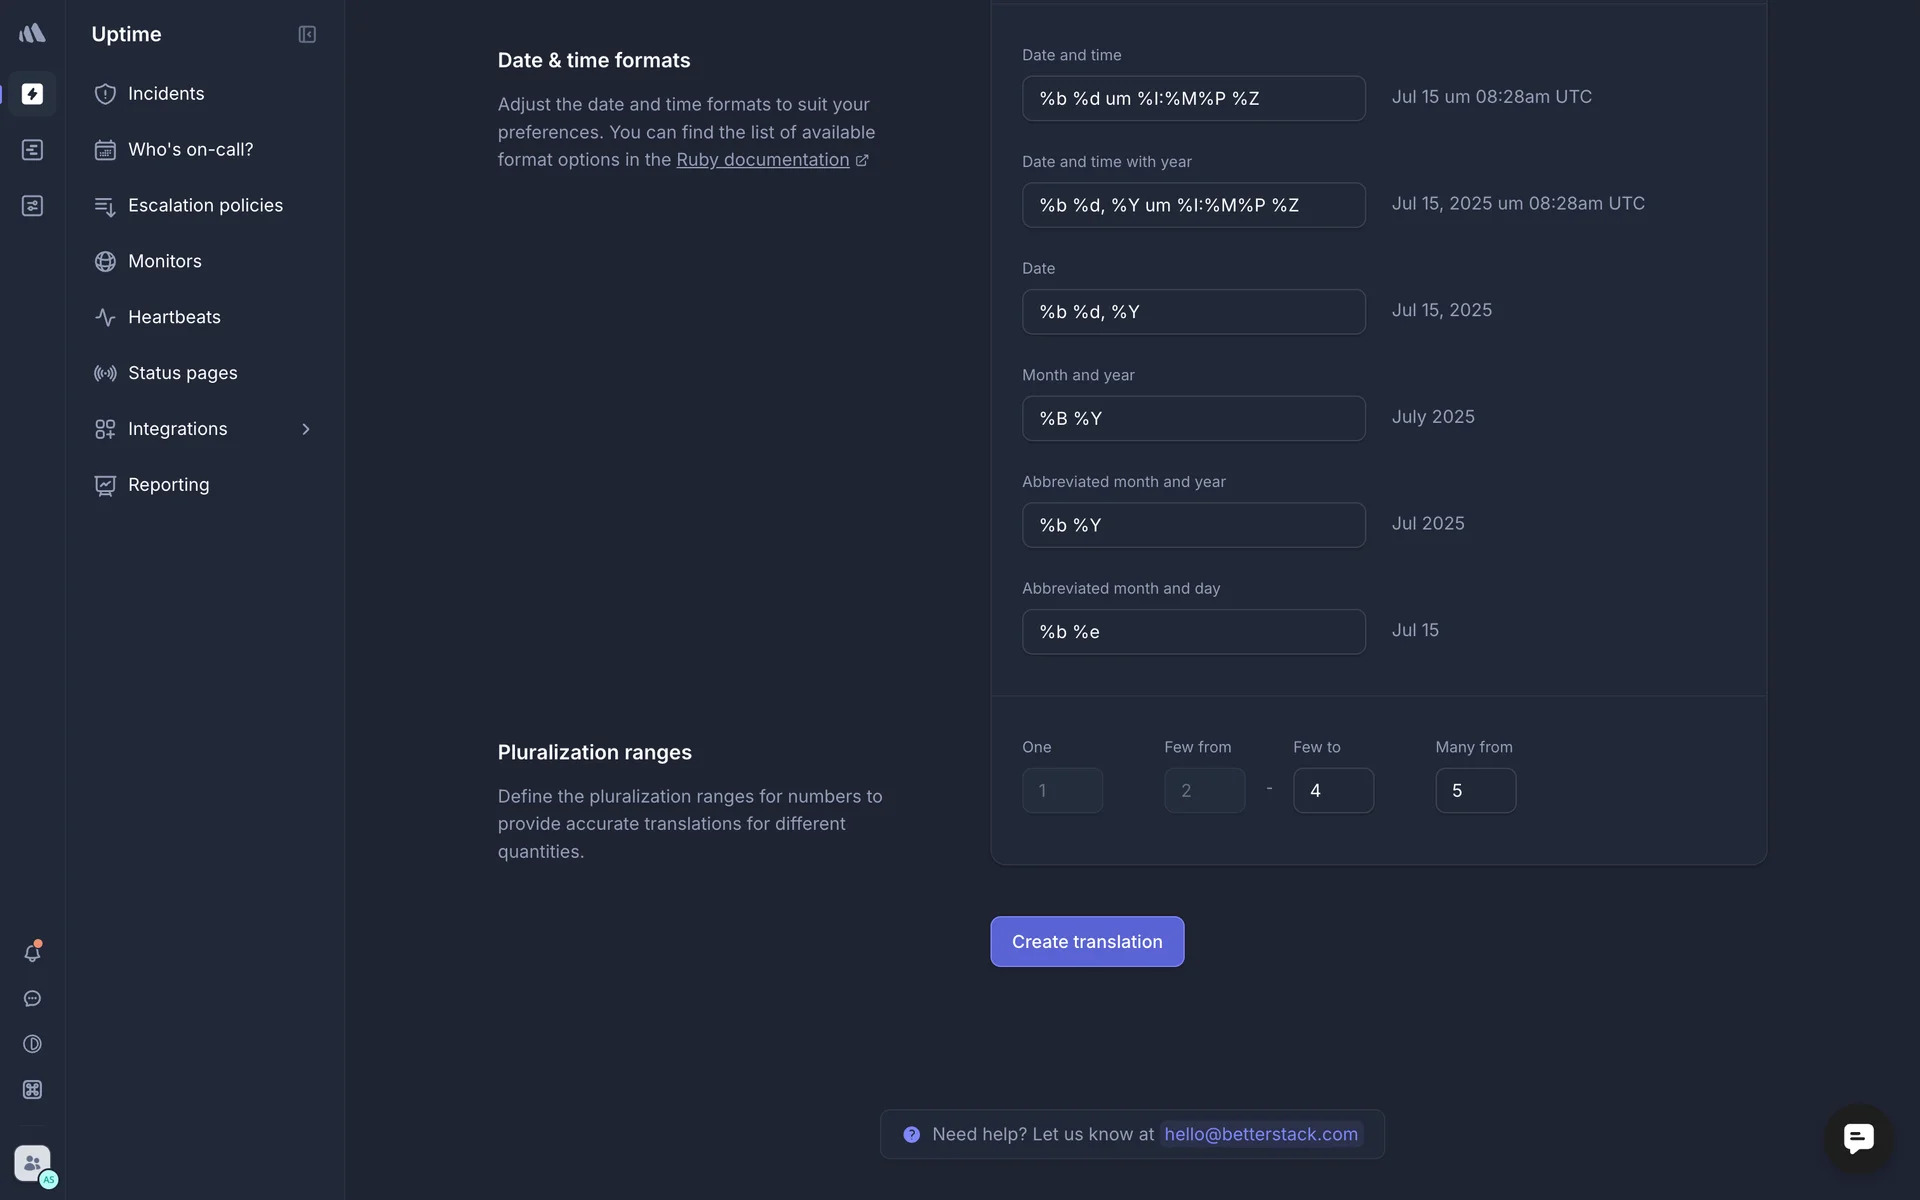This screenshot has width=1920, height=1200.
Task: Open Status pages section
Action: pyautogui.click(x=182, y=373)
